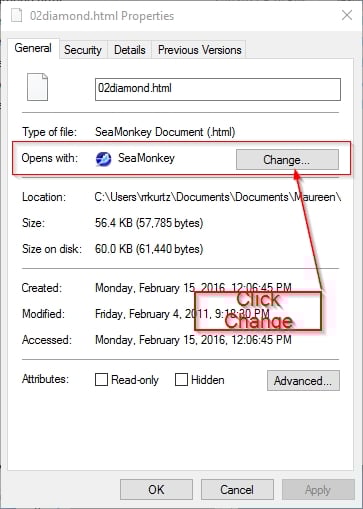The width and height of the screenshot is (363, 509).
Task: Tick the Read-only attribute checkbox
Action: pos(101,379)
